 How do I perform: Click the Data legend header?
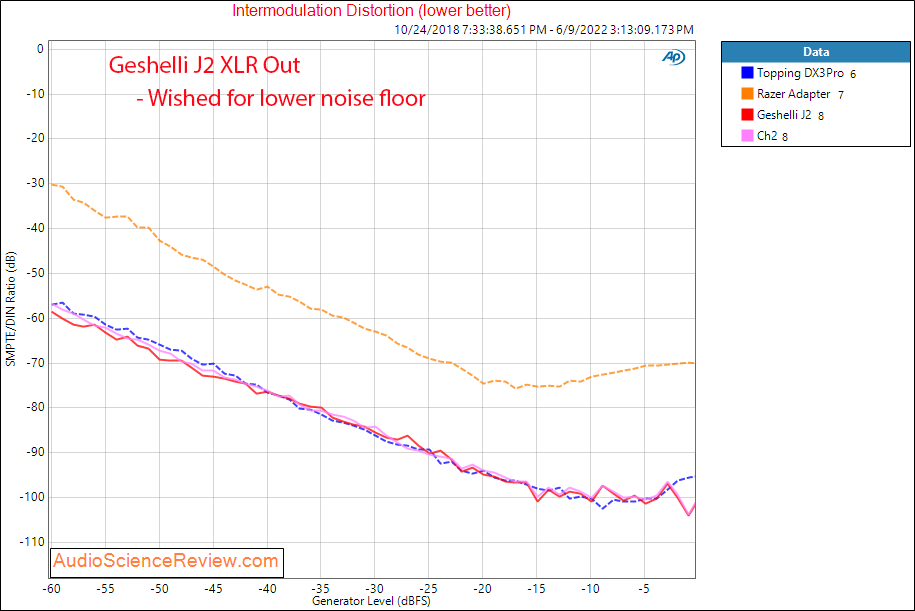point(816,52)
